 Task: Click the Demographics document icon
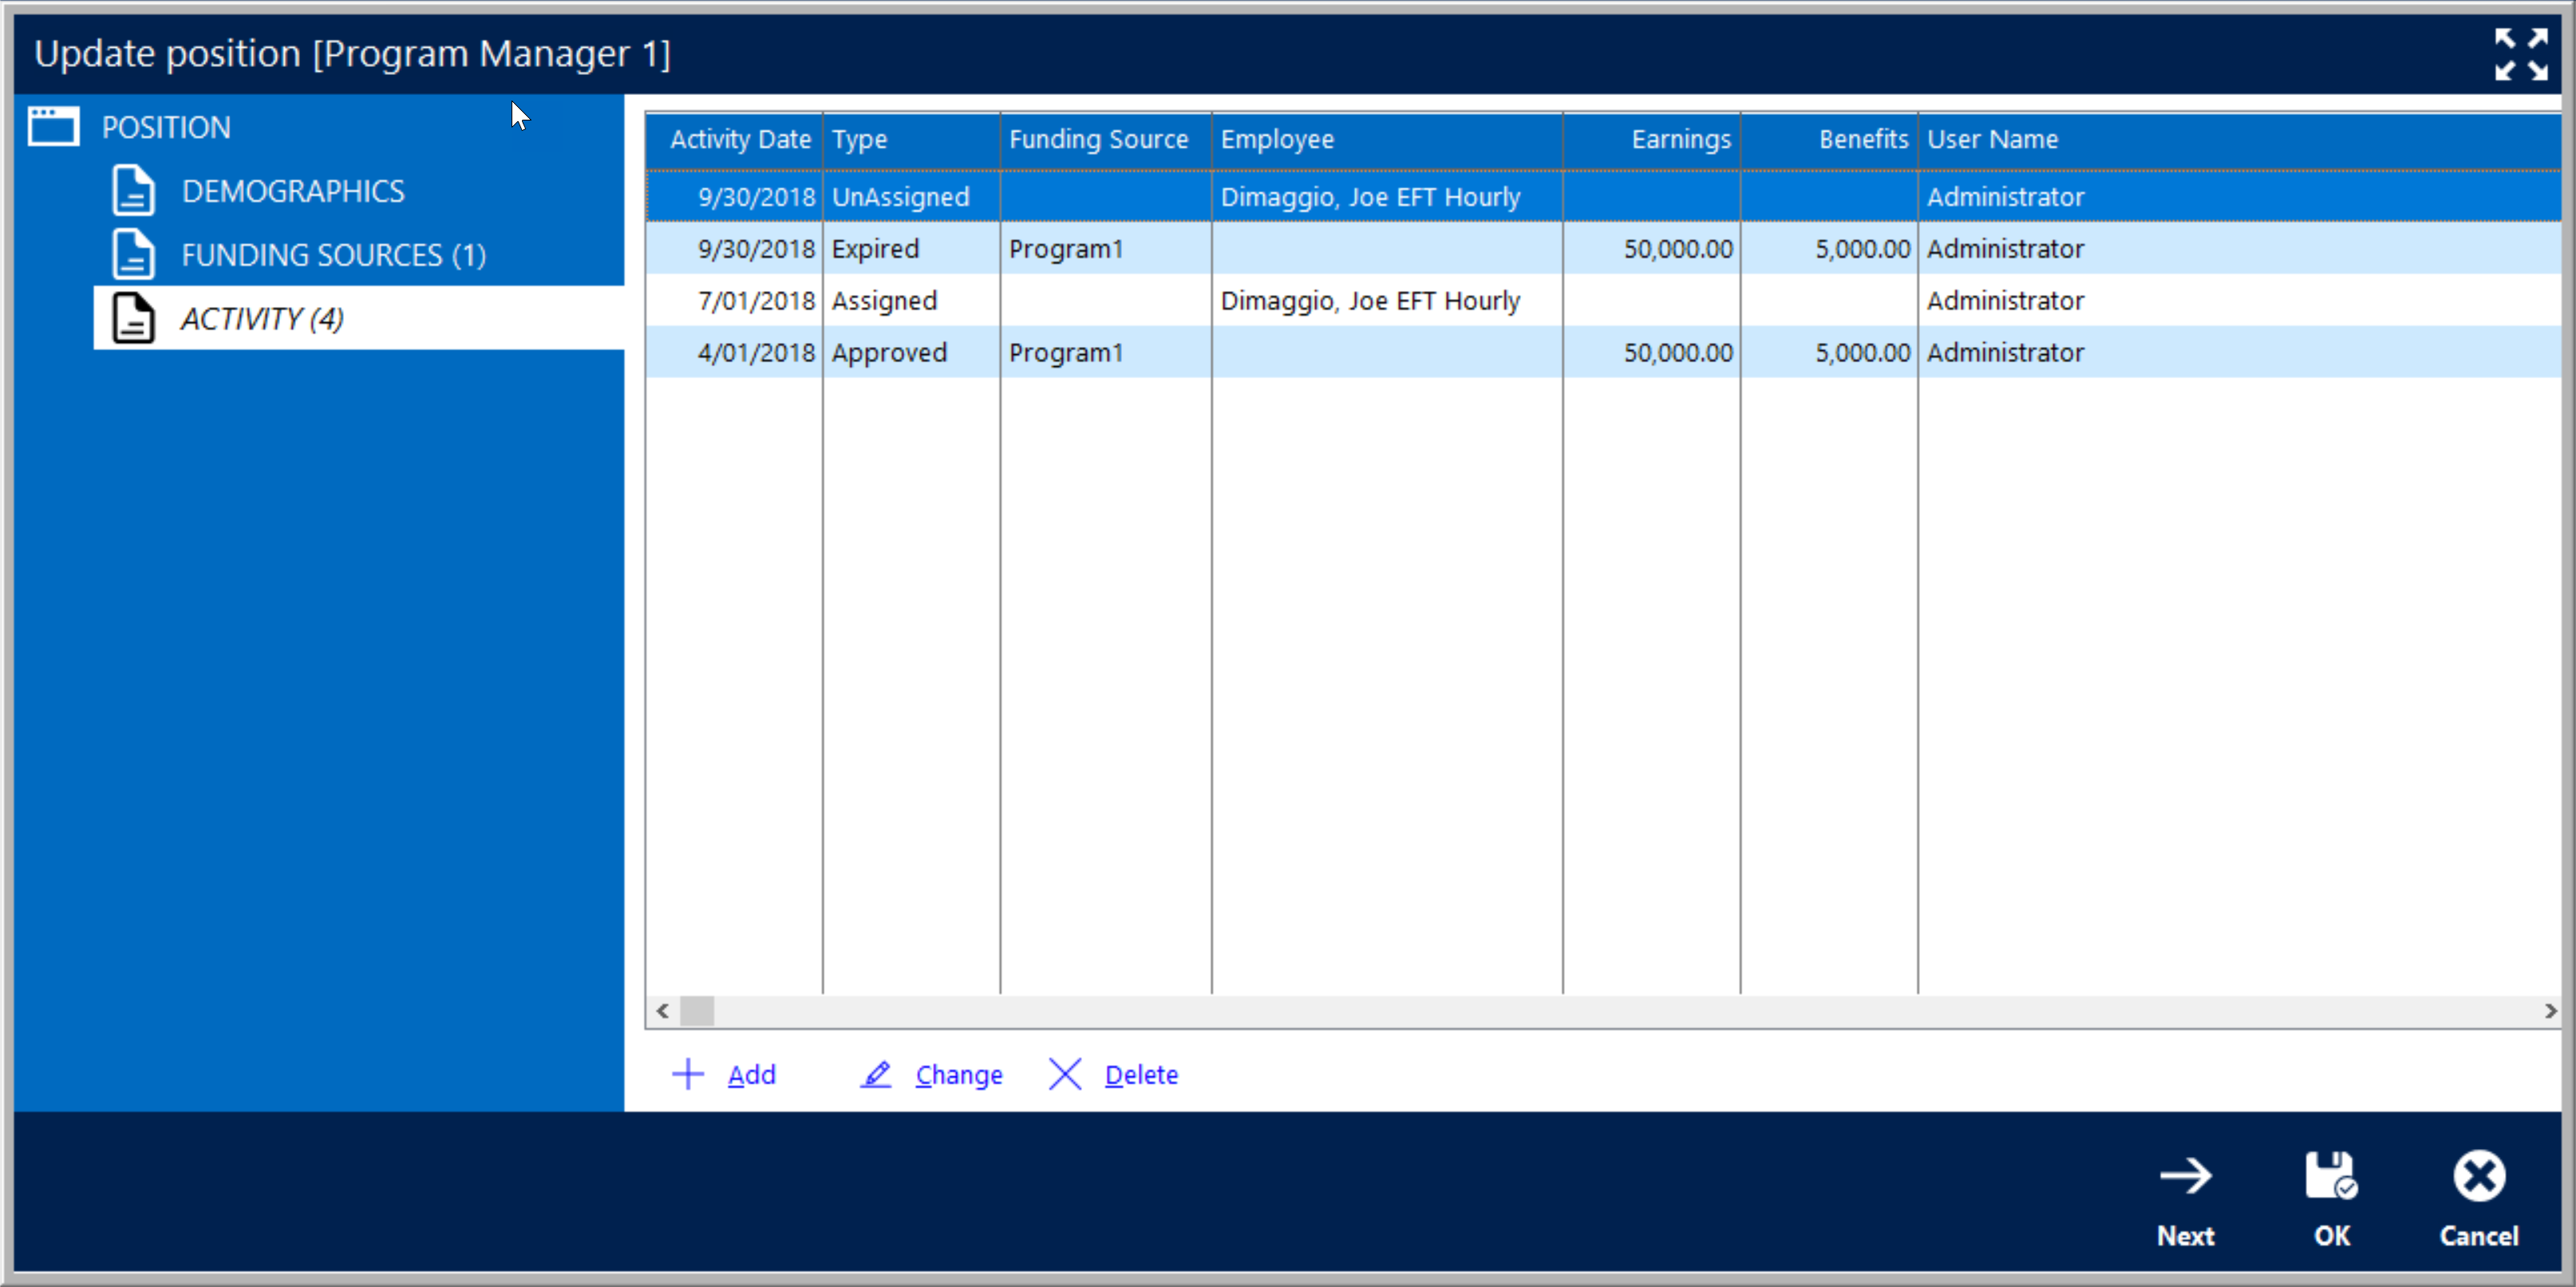[x=133, y=191]
